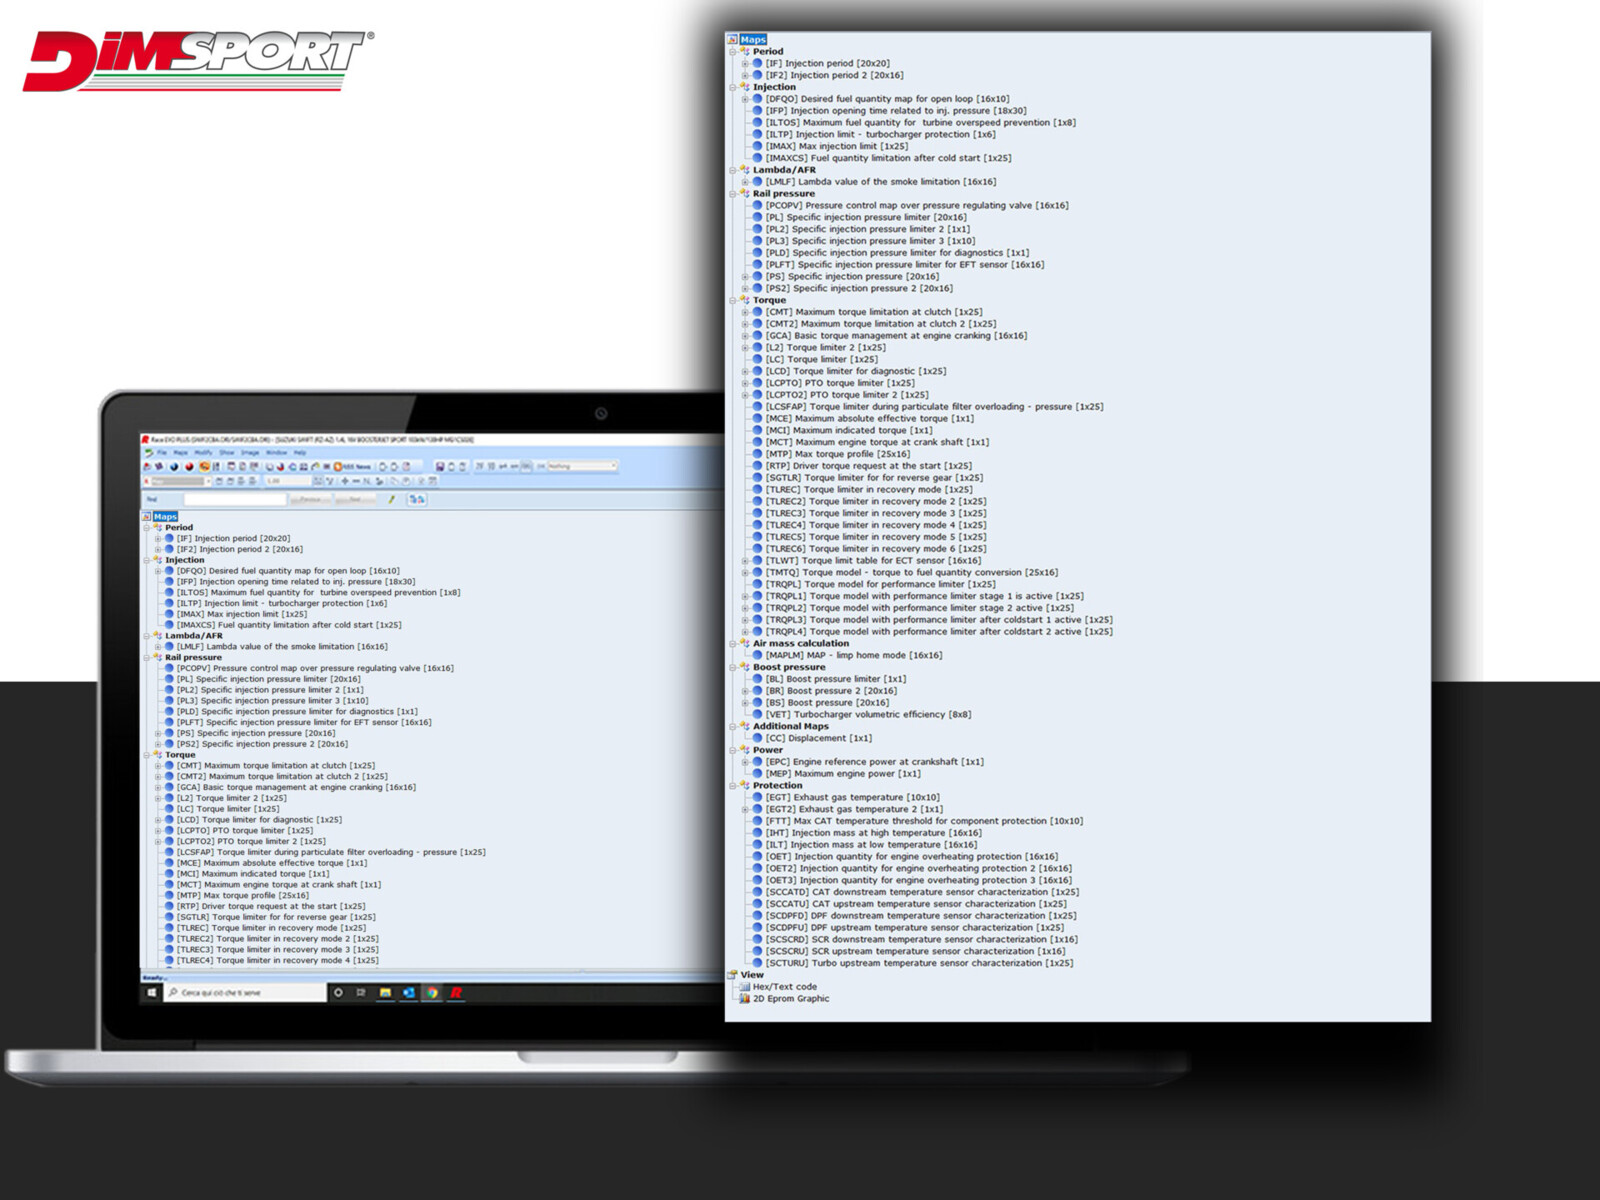
Task: Click the pencil icon in Find bar
Action: 392,499
